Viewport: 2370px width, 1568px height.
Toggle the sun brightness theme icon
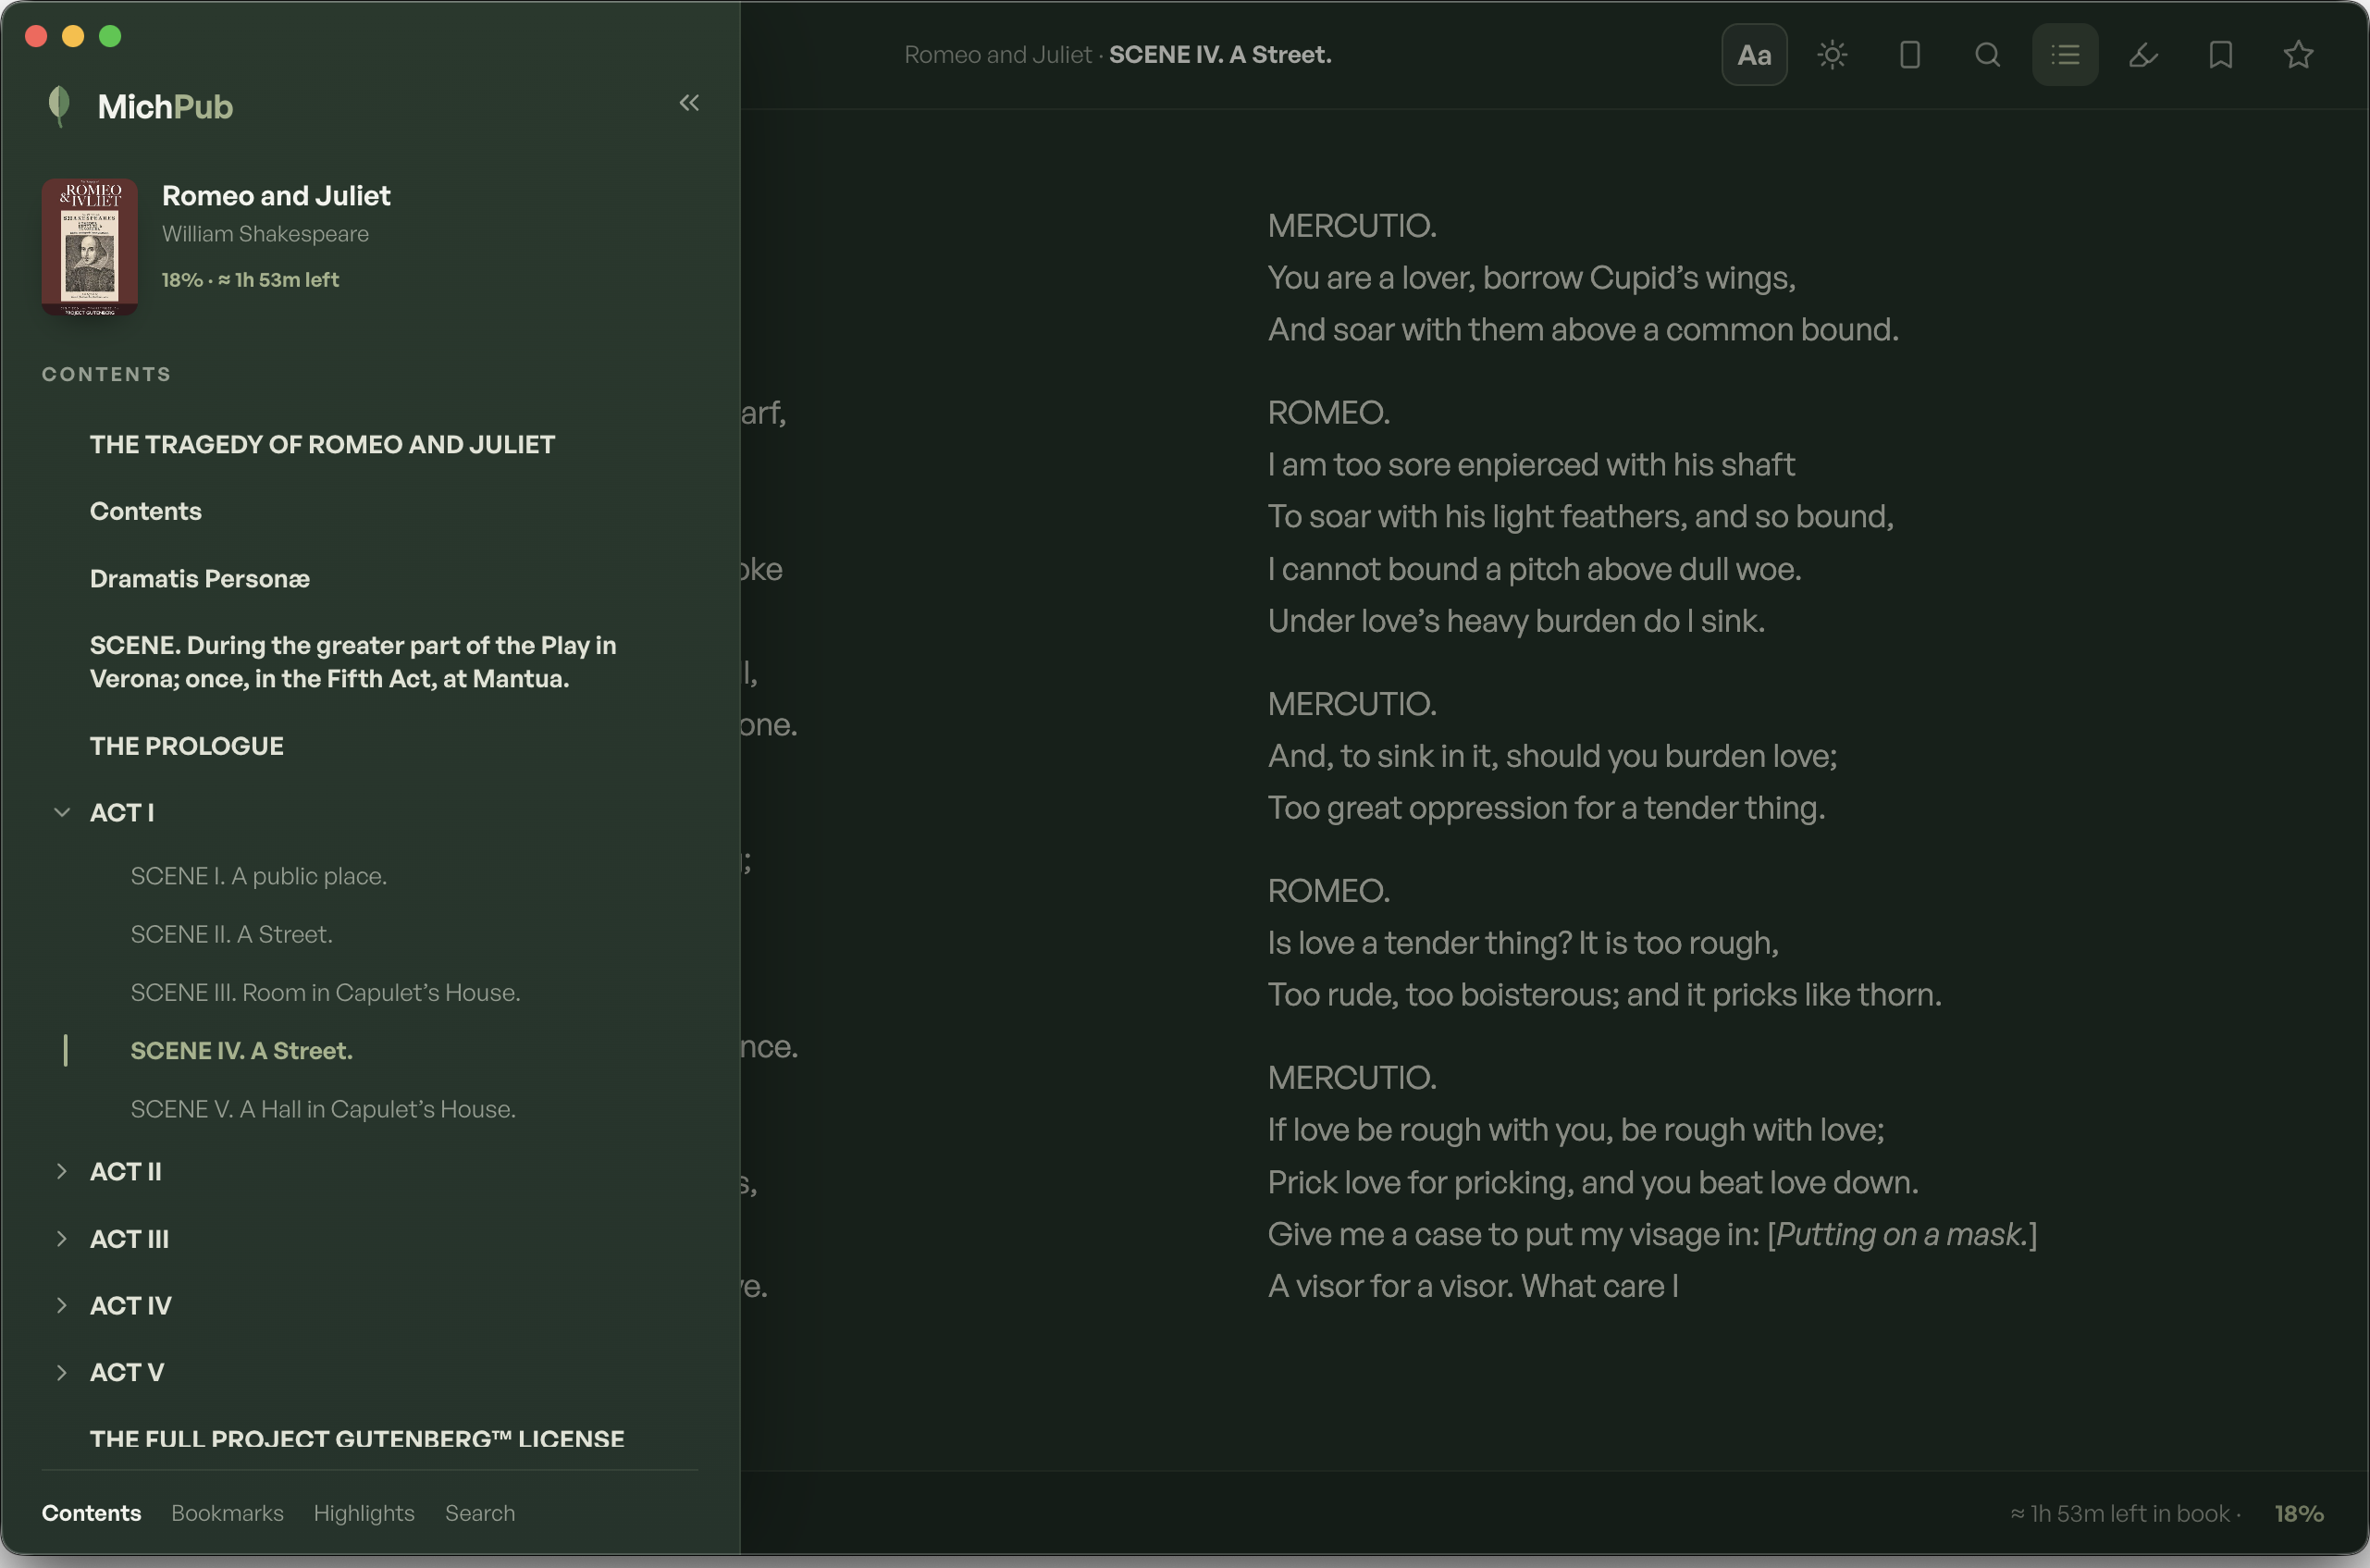tap(1832, 55)
